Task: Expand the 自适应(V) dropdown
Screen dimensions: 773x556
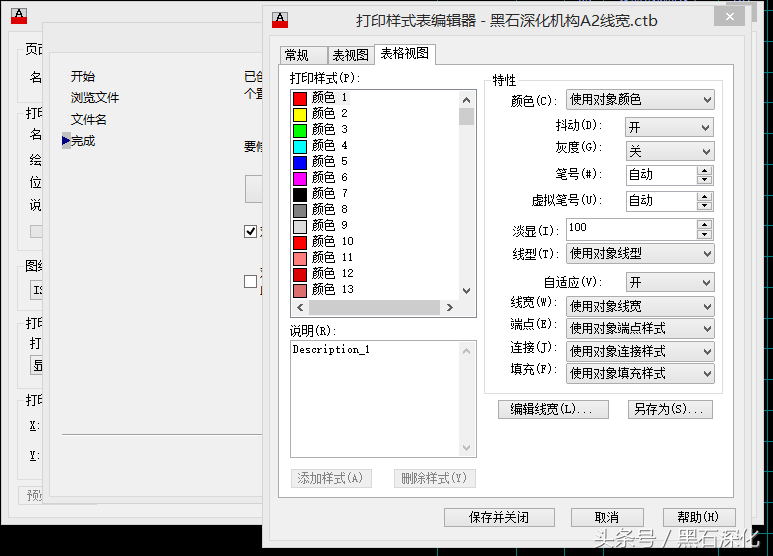Action: pyautogui.click(x=669, y=282)
